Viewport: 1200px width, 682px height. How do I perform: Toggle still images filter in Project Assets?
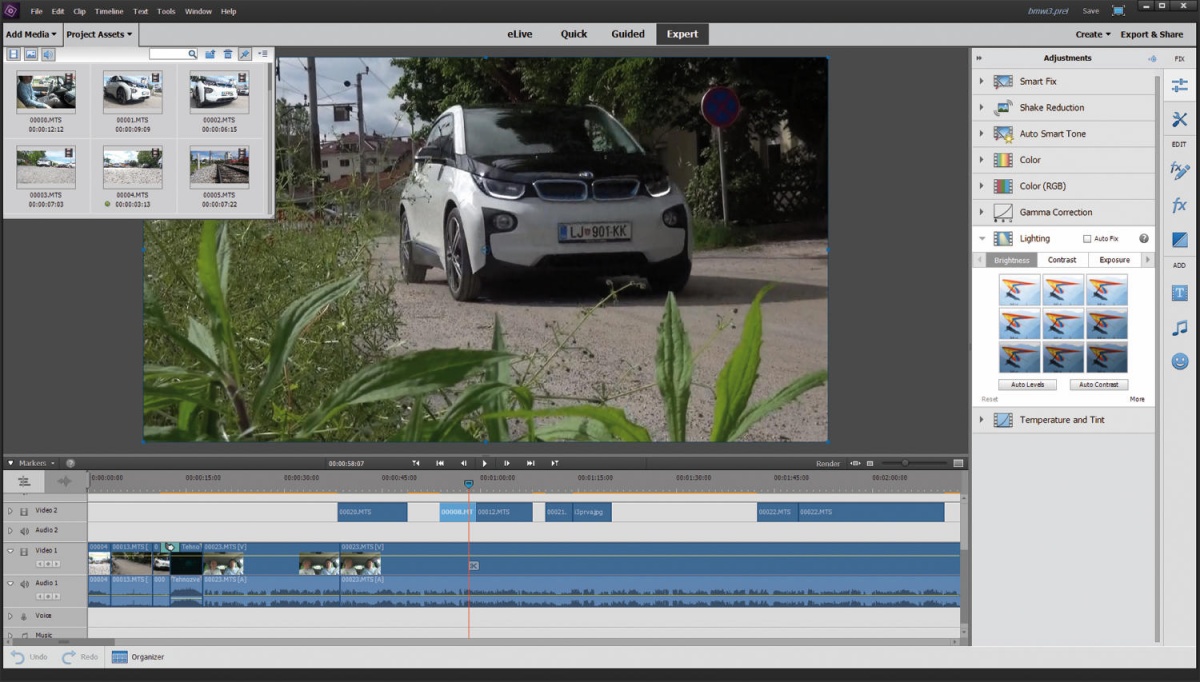[x=31, y=53]
